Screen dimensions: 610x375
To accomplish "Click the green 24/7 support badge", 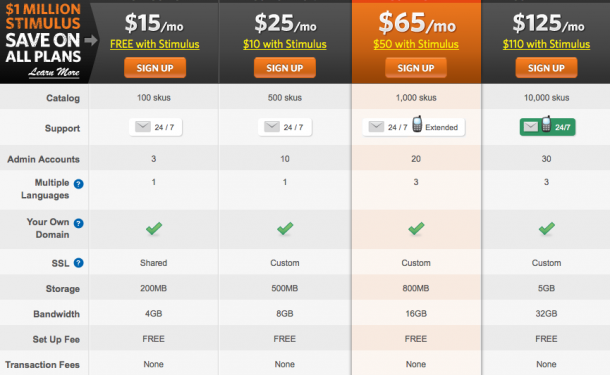I will (547, 127).
